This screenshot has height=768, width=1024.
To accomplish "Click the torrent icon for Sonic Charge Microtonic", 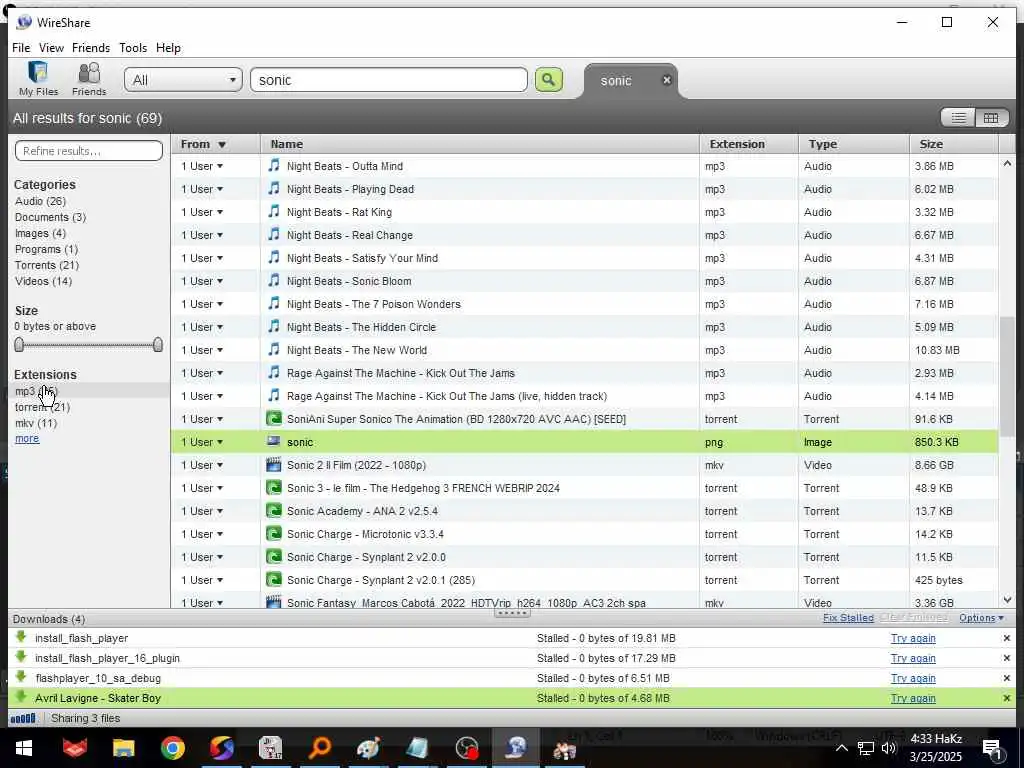I will pos(274,534).
